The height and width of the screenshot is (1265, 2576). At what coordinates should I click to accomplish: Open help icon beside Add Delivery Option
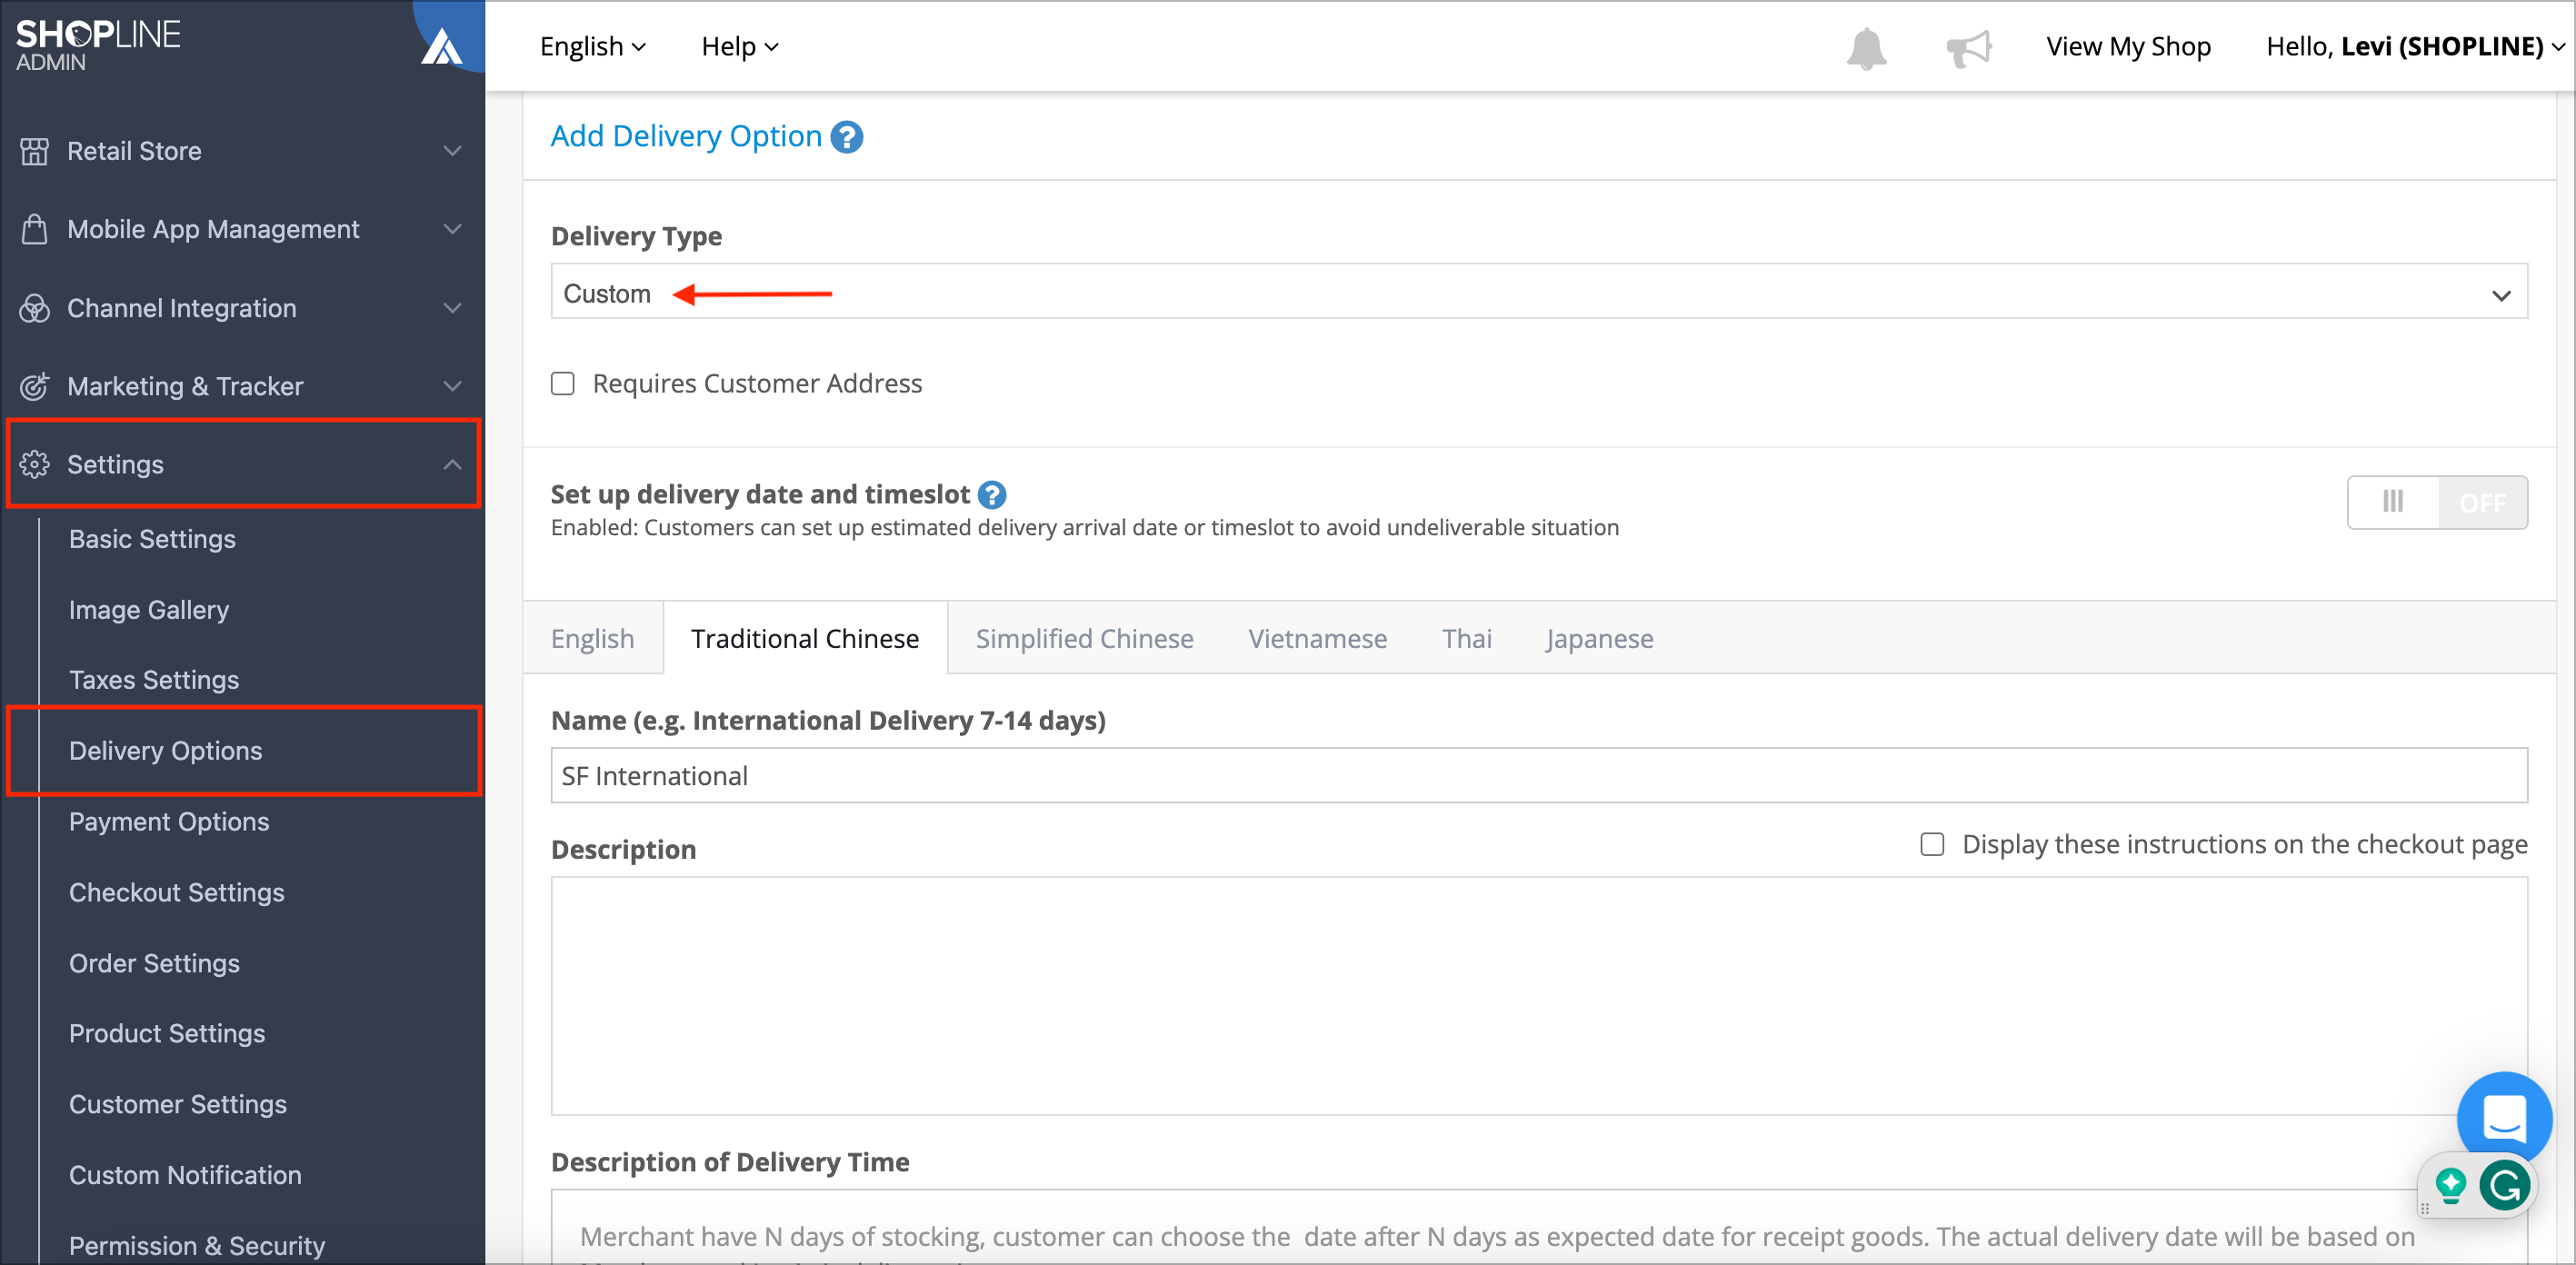pos(847,137)
